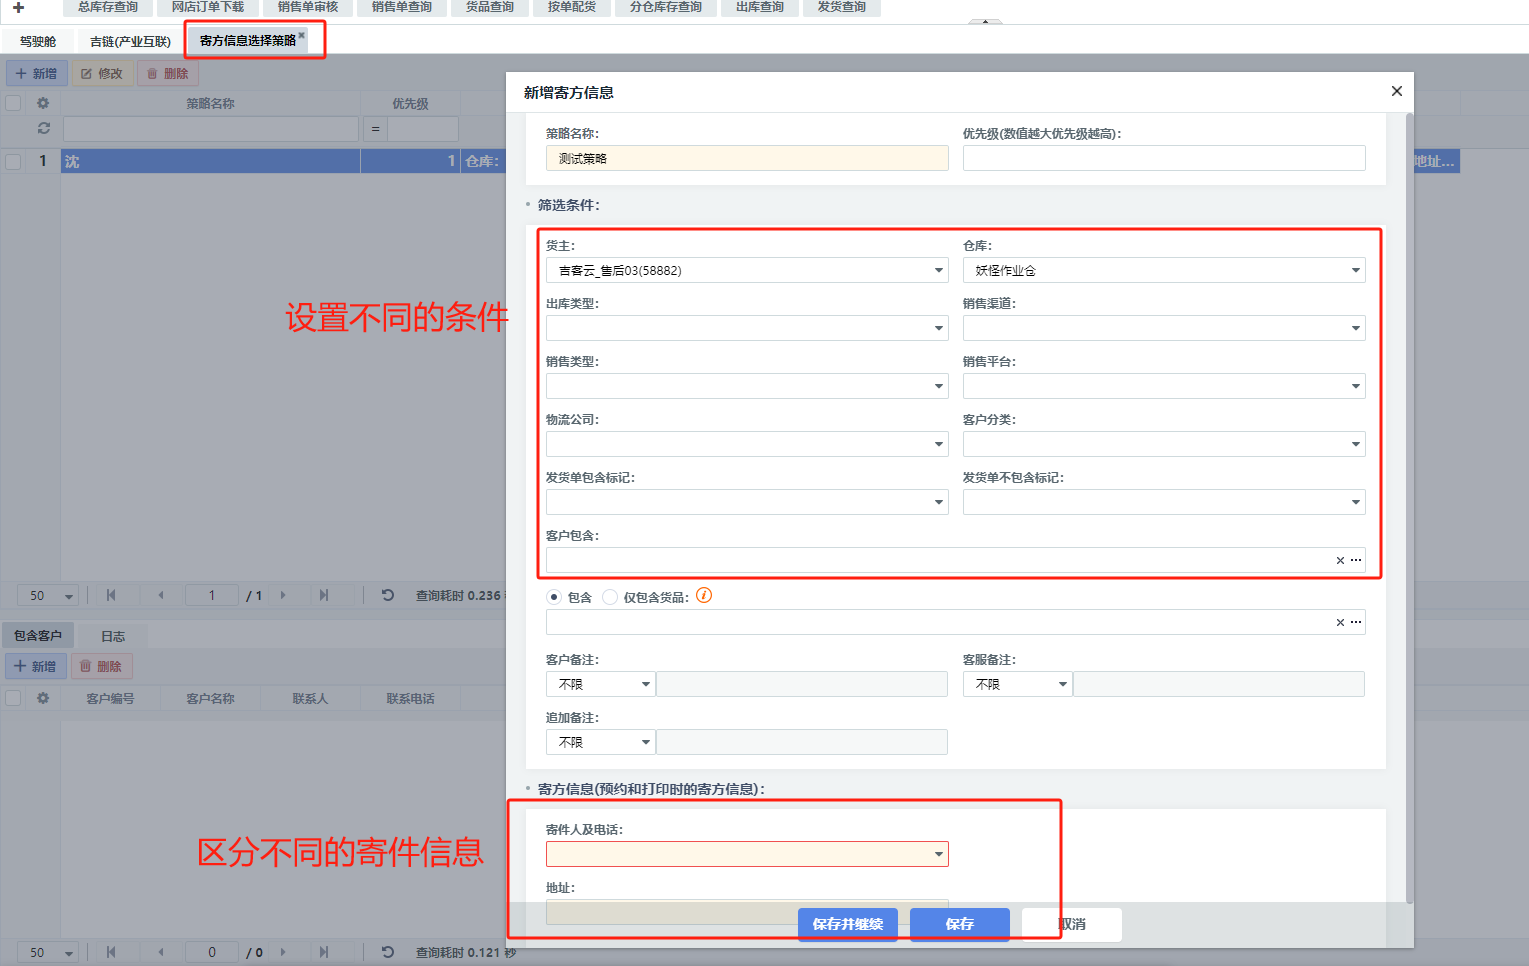This screenshot has width=1529, height=966.
Task: Select the 包含 radio button
Action: pos(554,597)
